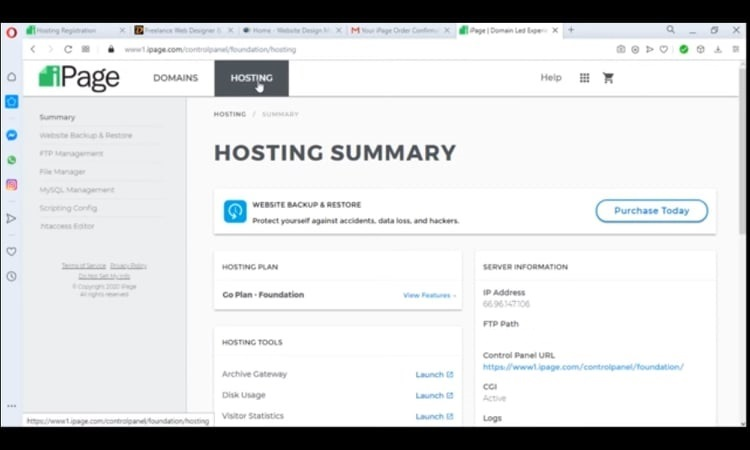This screenshot has width=750, height=450.
Task: Click the snapshot camera icon in address bar
Action: (621, 49)
